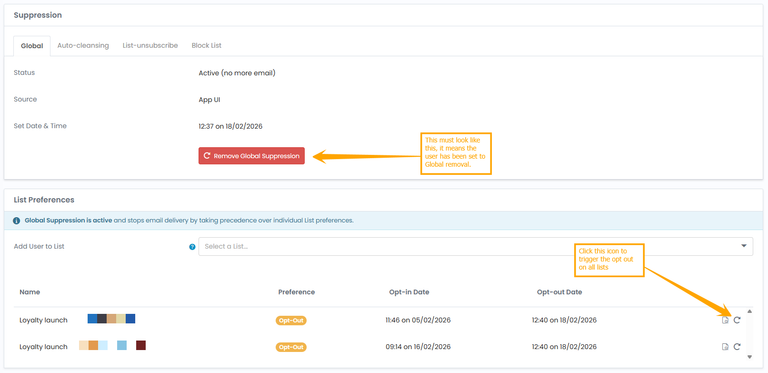768x373 pixels.
Task: Switch to the Auto-cleansing tab
Action: [x=83, y=46]
